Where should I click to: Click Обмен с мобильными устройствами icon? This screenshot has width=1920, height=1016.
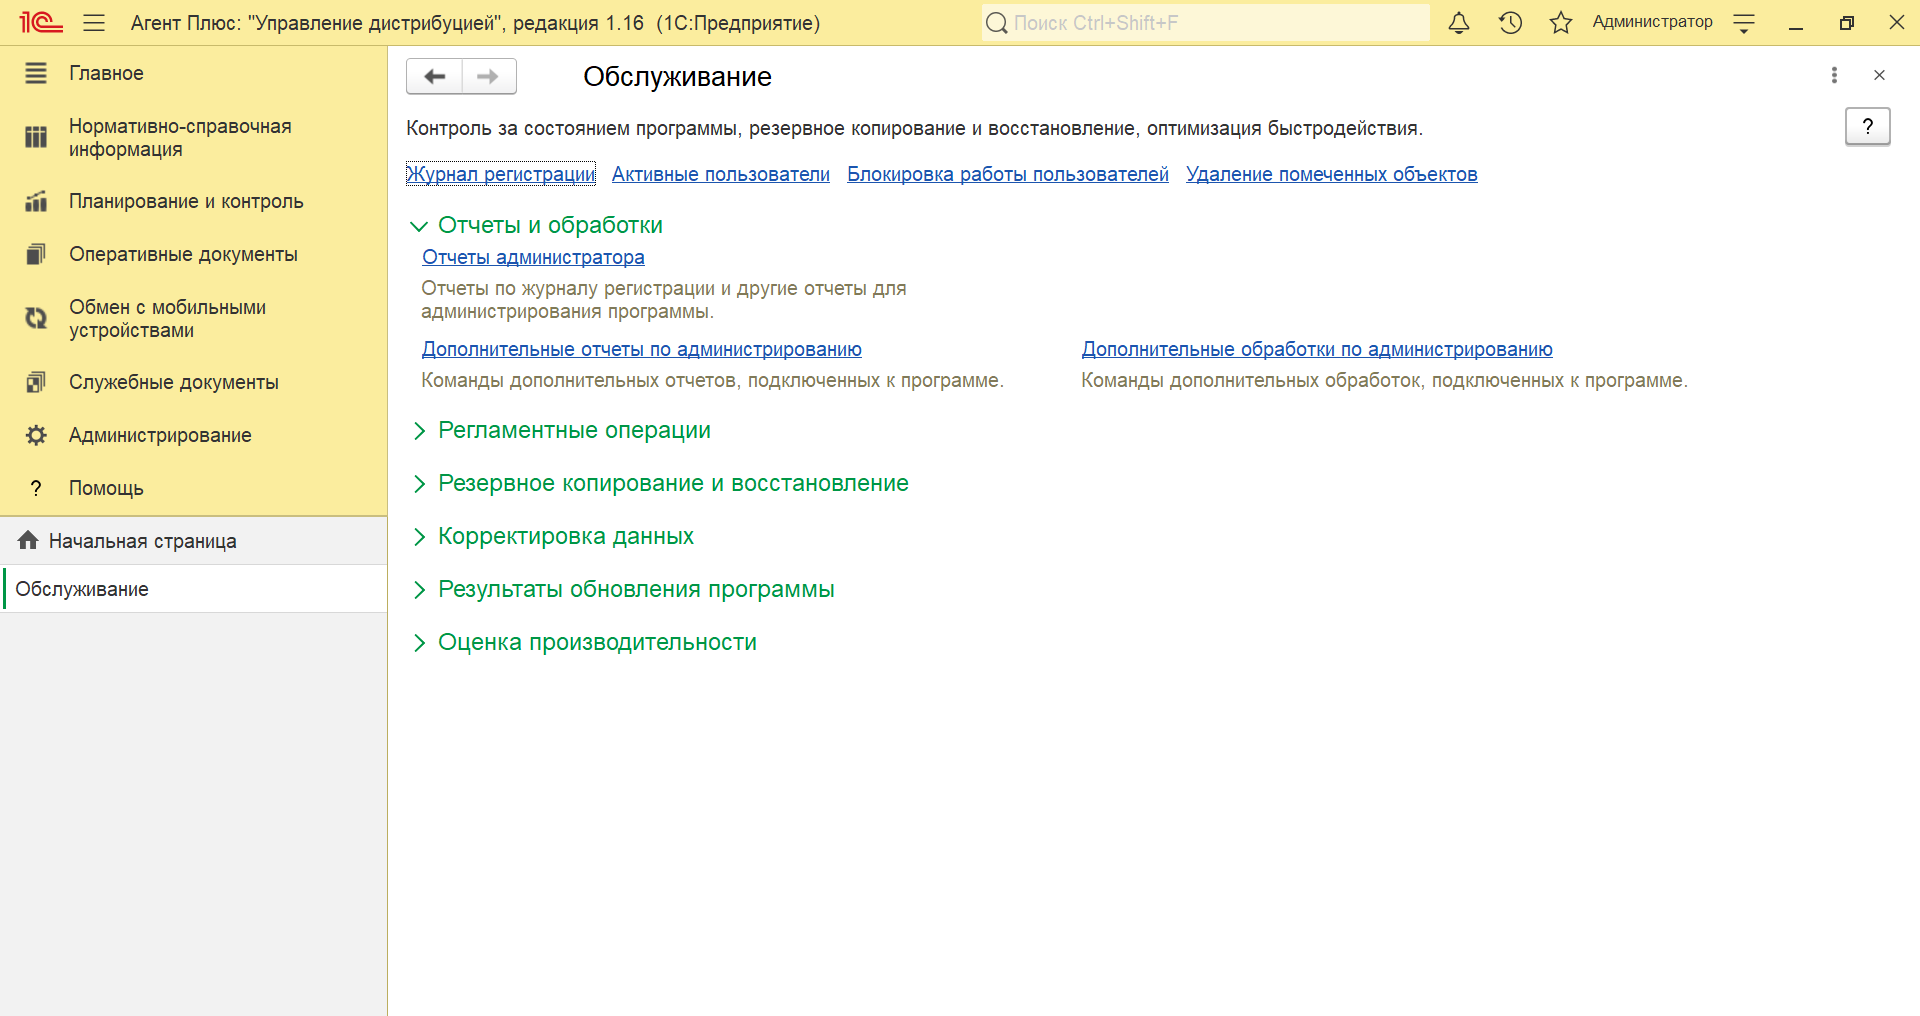tap(36, 318)
